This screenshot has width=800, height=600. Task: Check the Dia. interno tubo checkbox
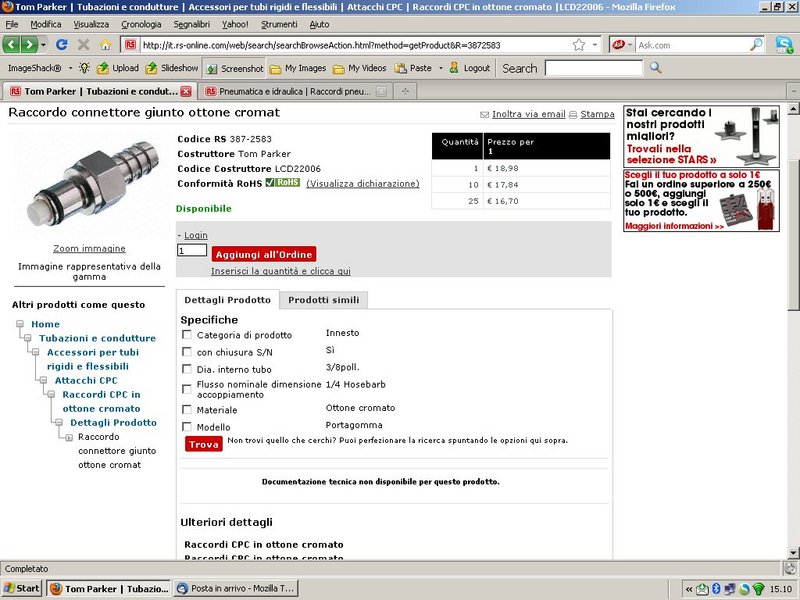coord(187,369)
